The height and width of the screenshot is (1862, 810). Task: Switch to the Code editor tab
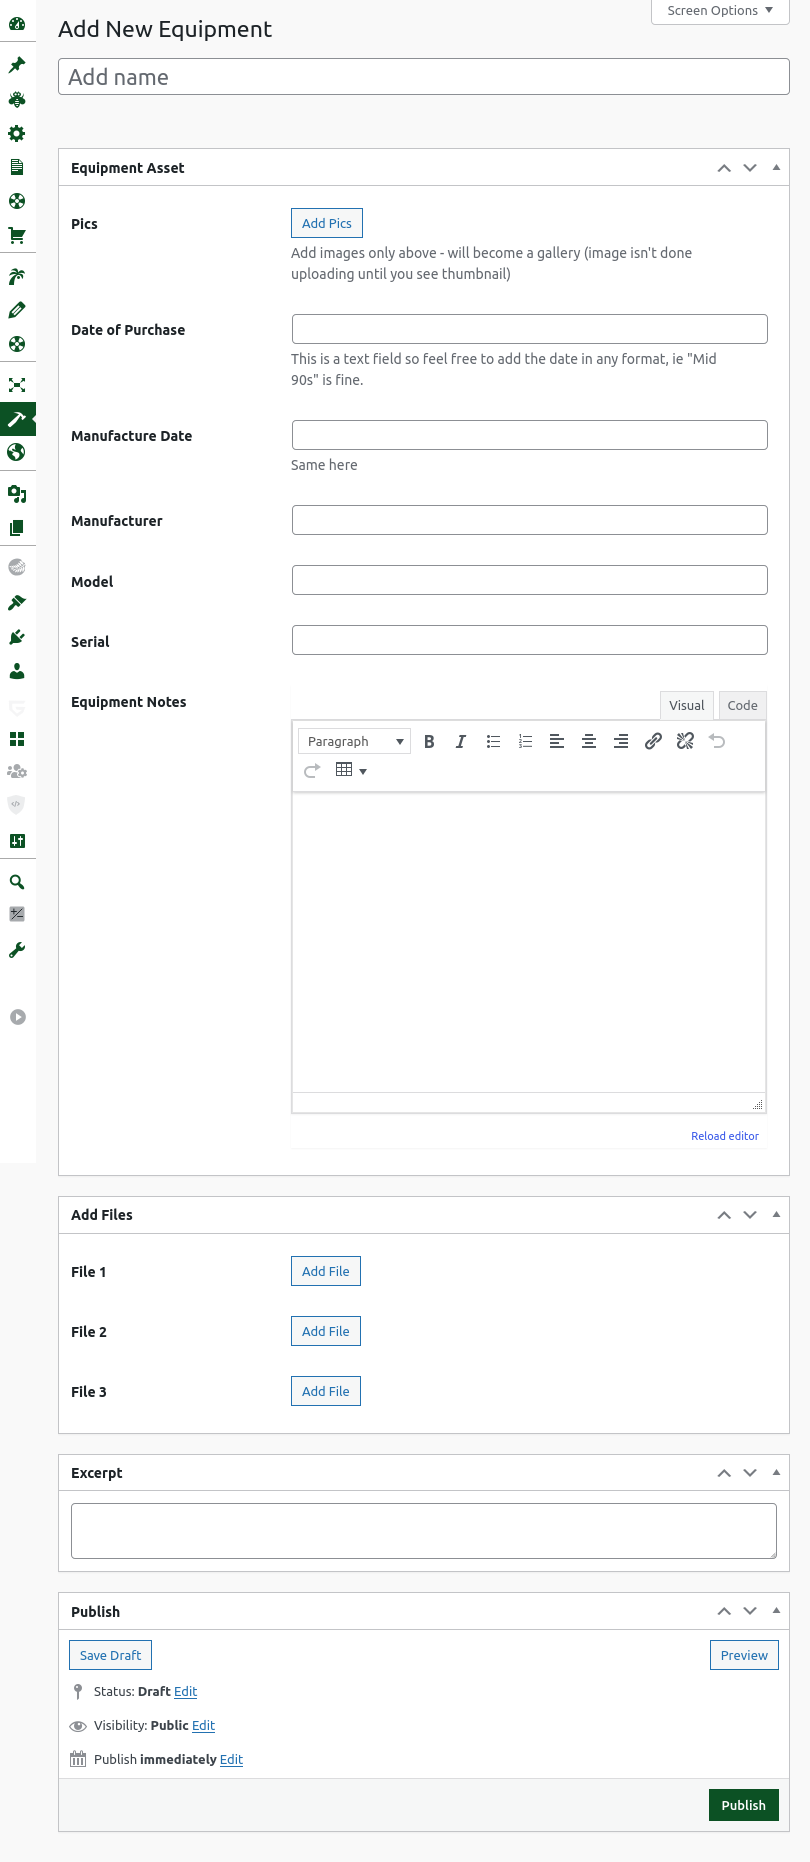(742, 705)
